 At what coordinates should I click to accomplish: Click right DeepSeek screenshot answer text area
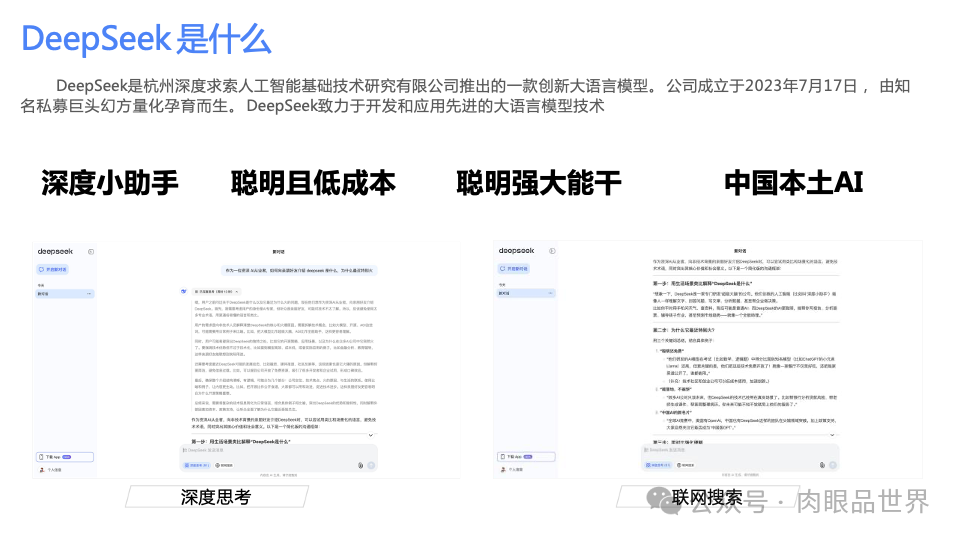745,349
